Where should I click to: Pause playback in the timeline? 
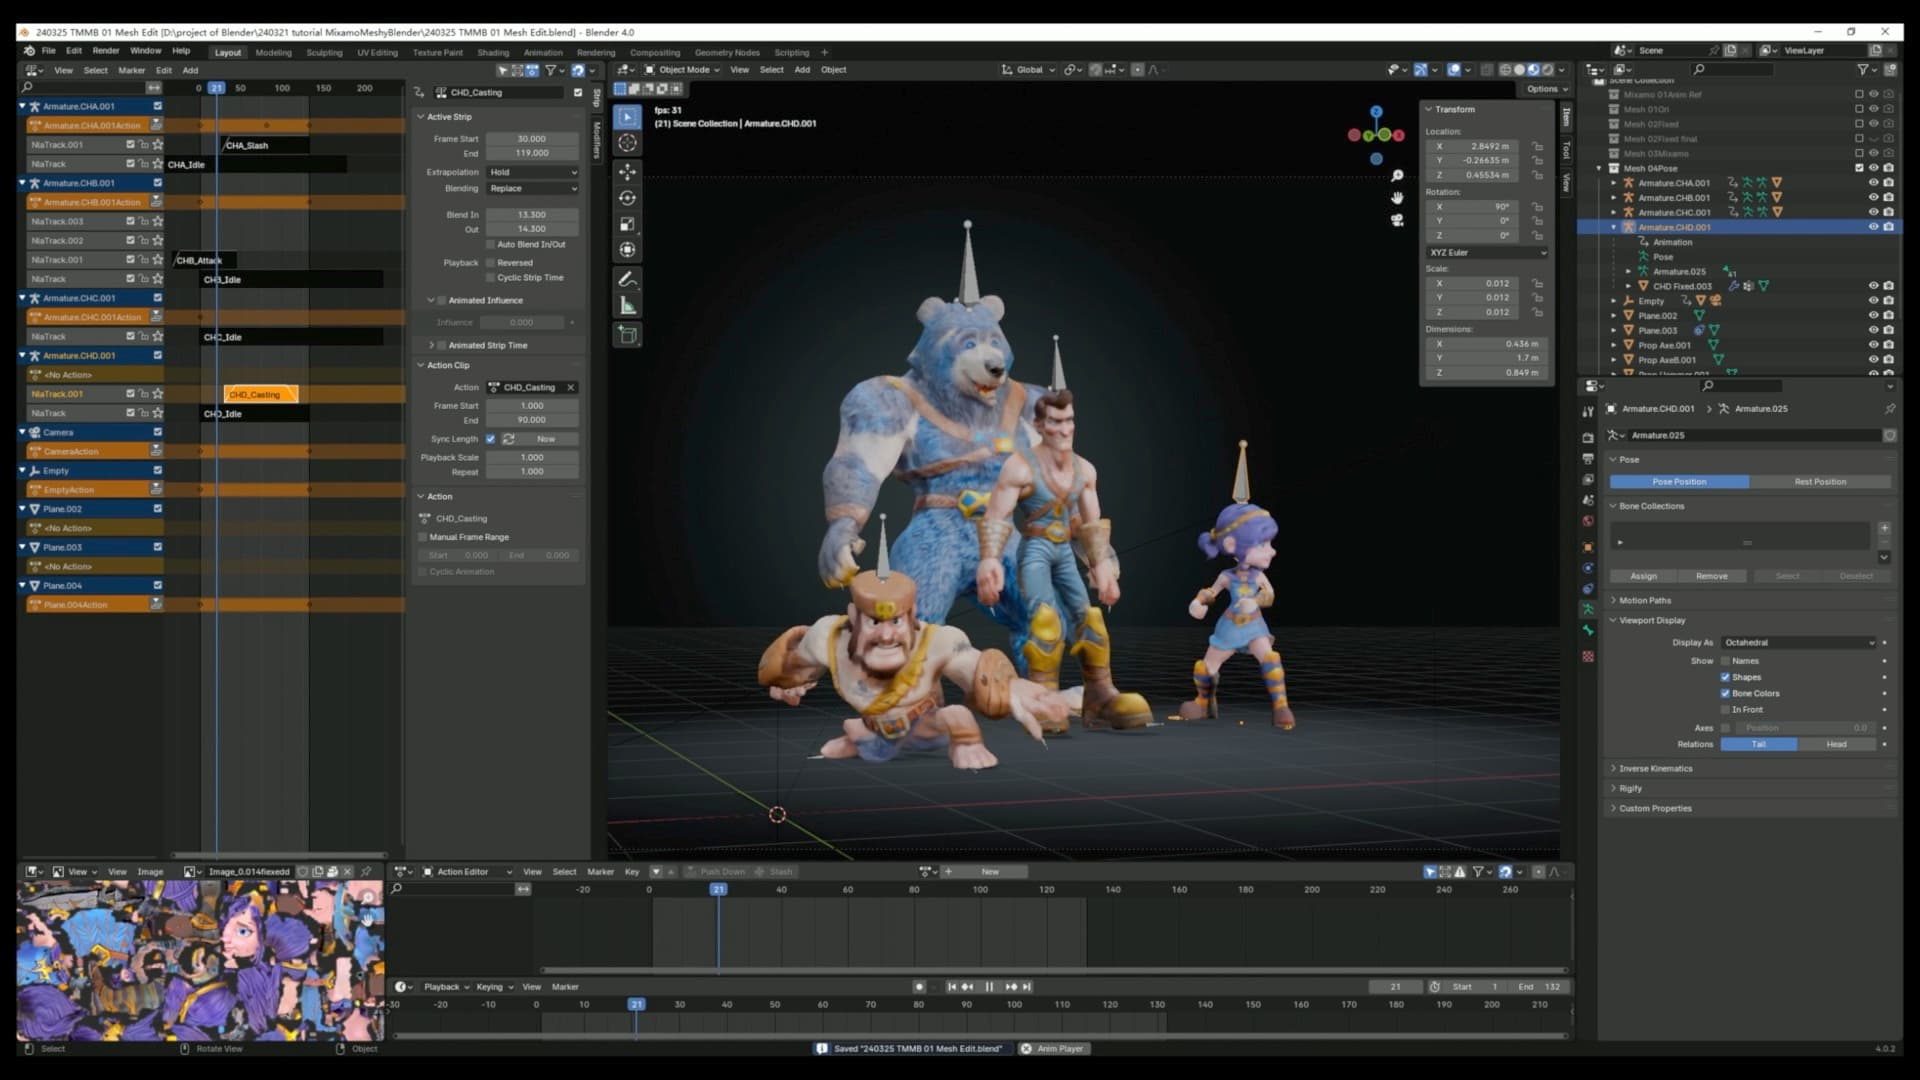989,987
